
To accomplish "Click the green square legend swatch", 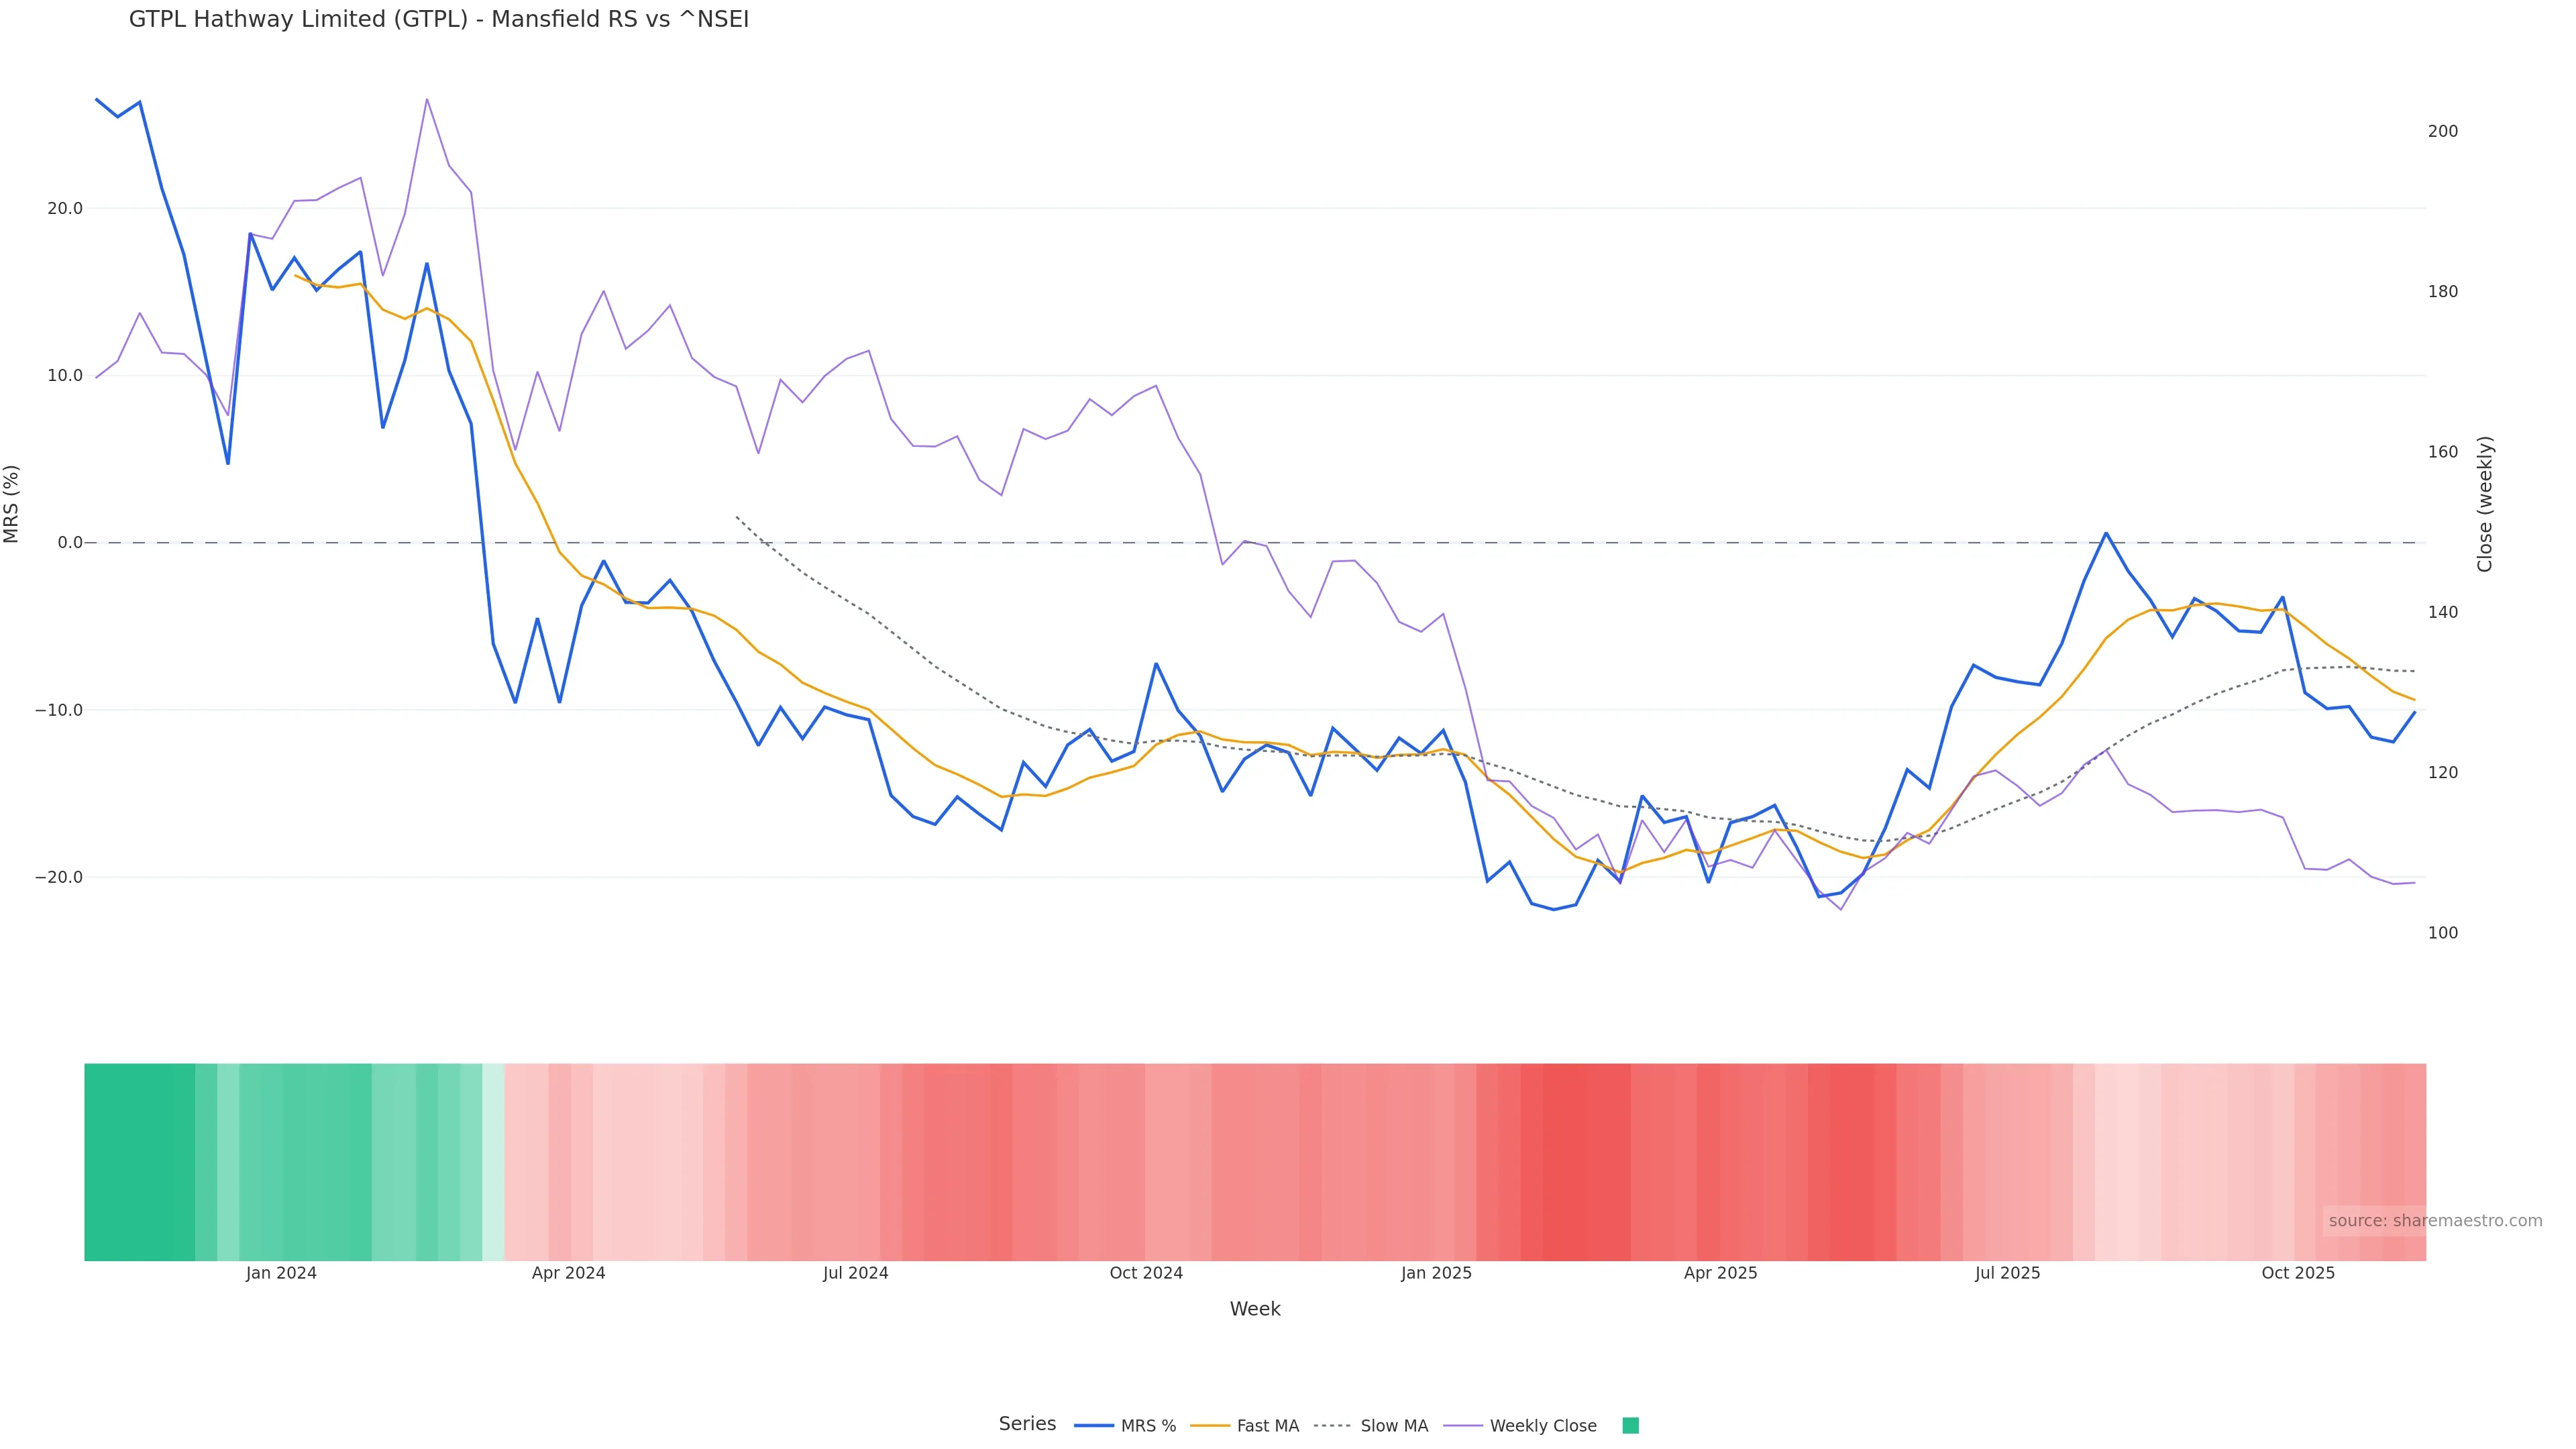I will tap(1630, 1426).
